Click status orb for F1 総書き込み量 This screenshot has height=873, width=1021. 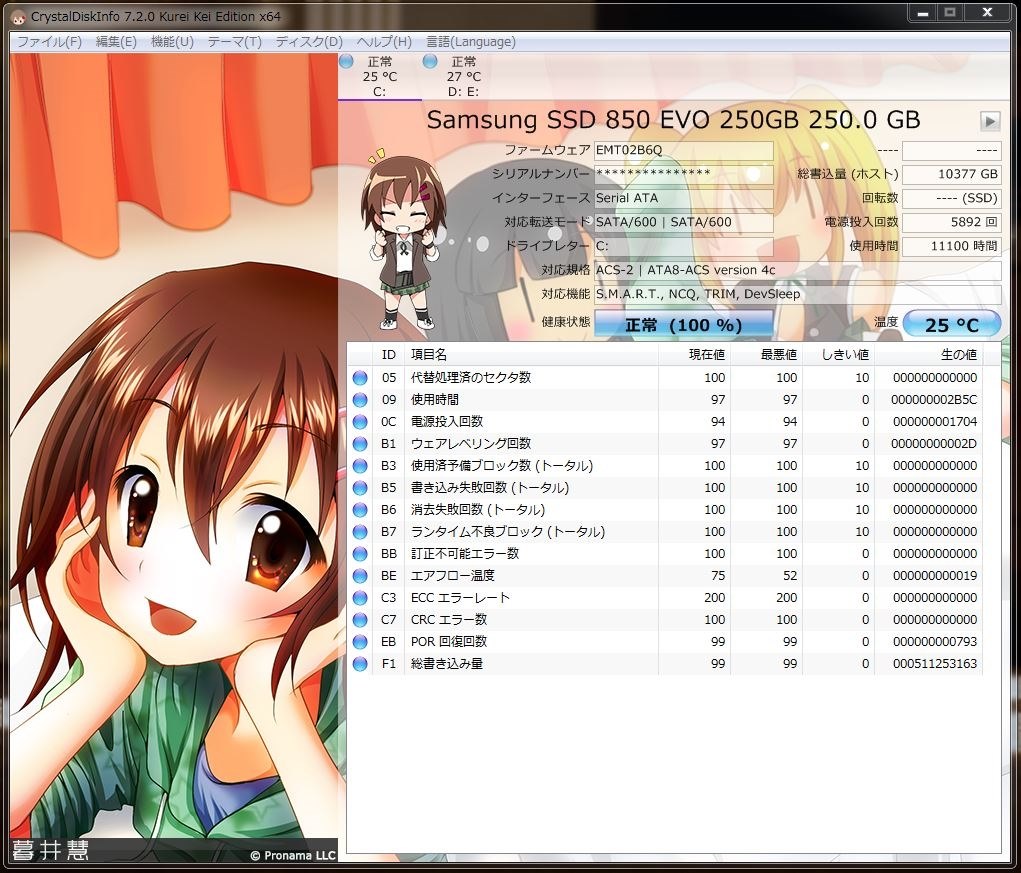(360, 664)
